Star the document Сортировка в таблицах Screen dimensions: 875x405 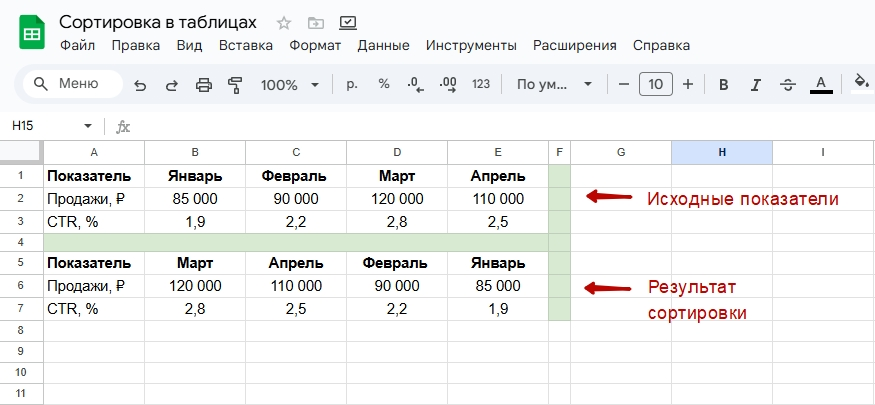284,23
